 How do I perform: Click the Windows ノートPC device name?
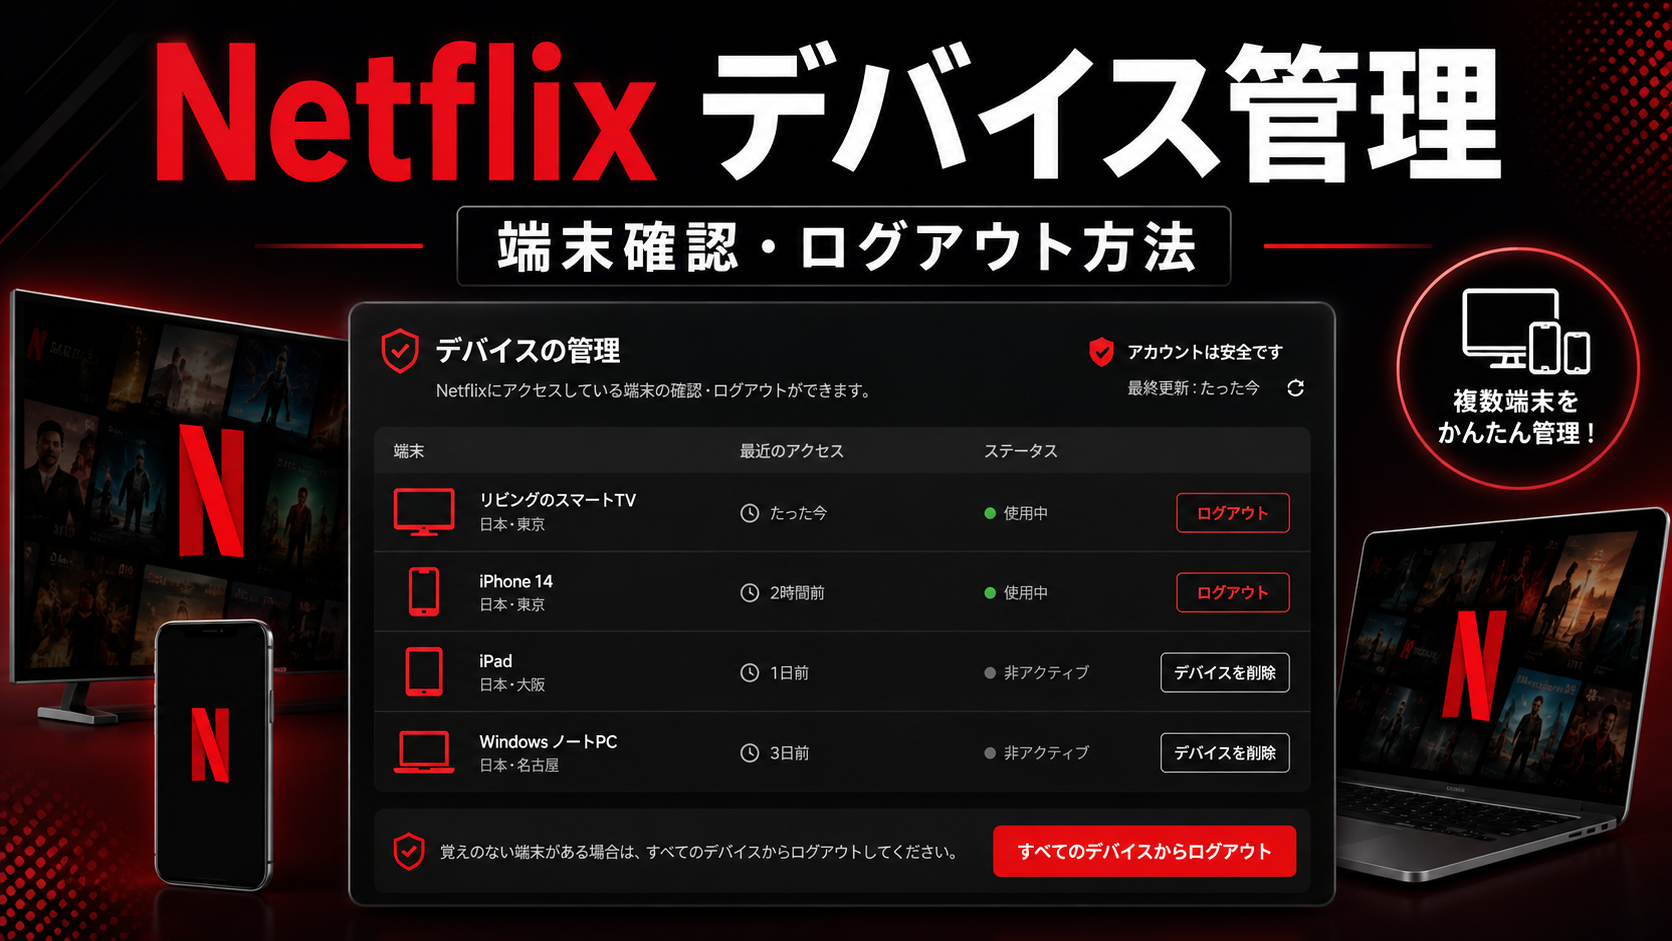(x=548, y=742)
